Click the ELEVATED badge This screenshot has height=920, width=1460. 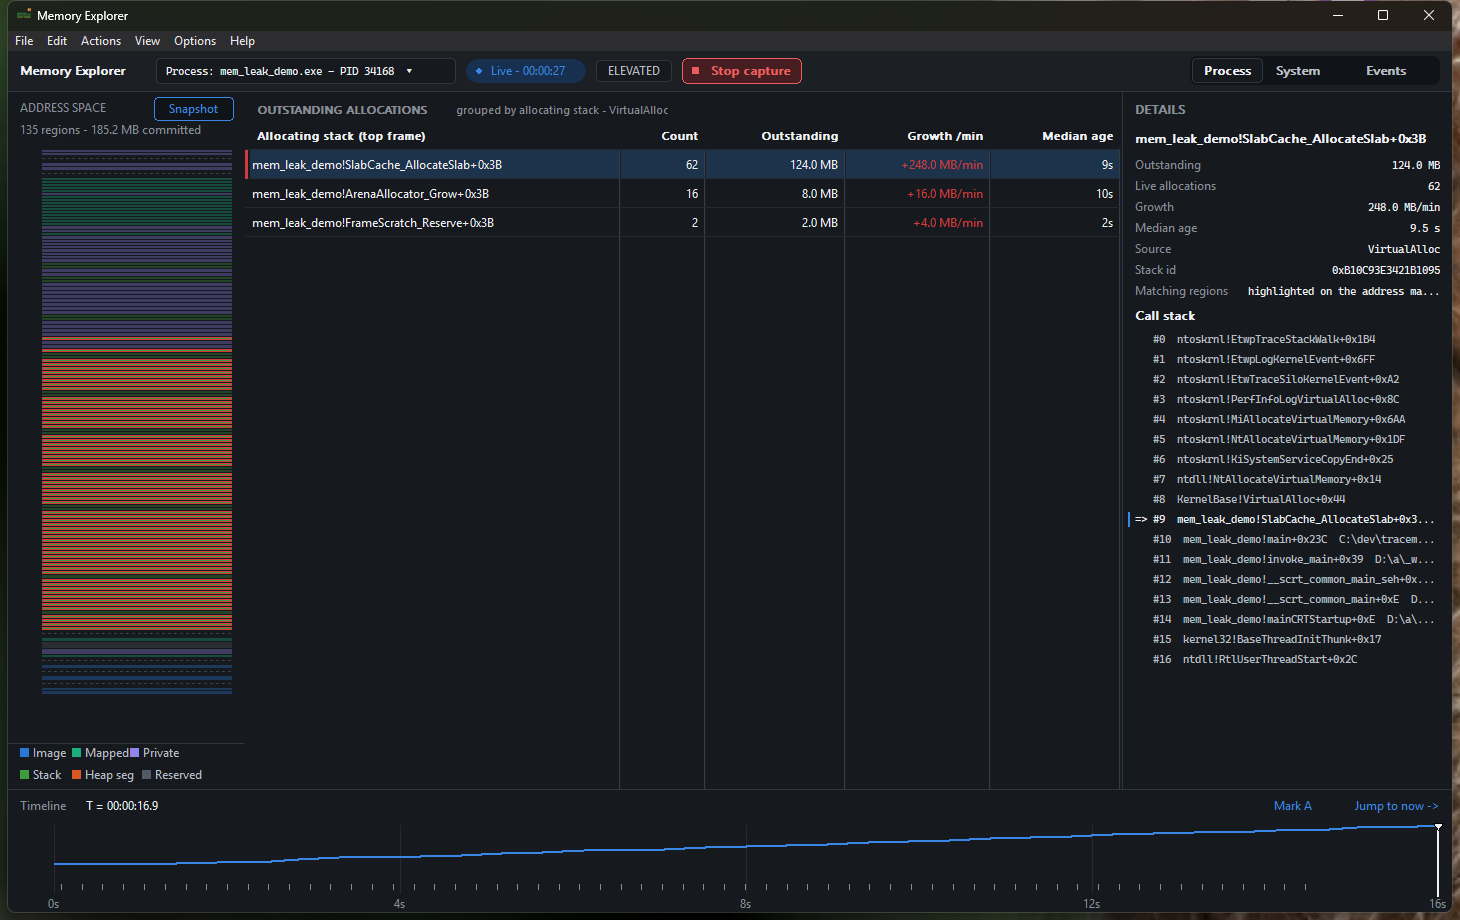pyautogui.click(x=634, y=71)
